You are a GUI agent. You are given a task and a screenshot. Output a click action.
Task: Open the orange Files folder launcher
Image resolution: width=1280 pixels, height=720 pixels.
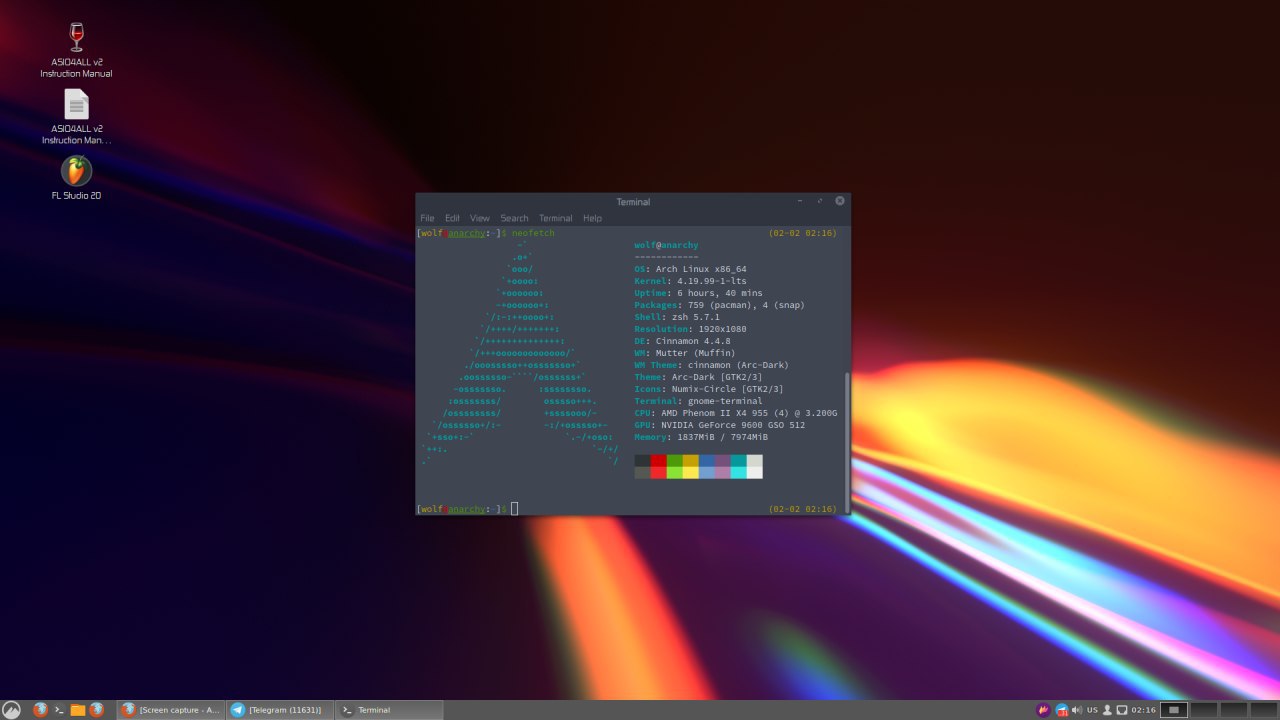coord(78,710)
